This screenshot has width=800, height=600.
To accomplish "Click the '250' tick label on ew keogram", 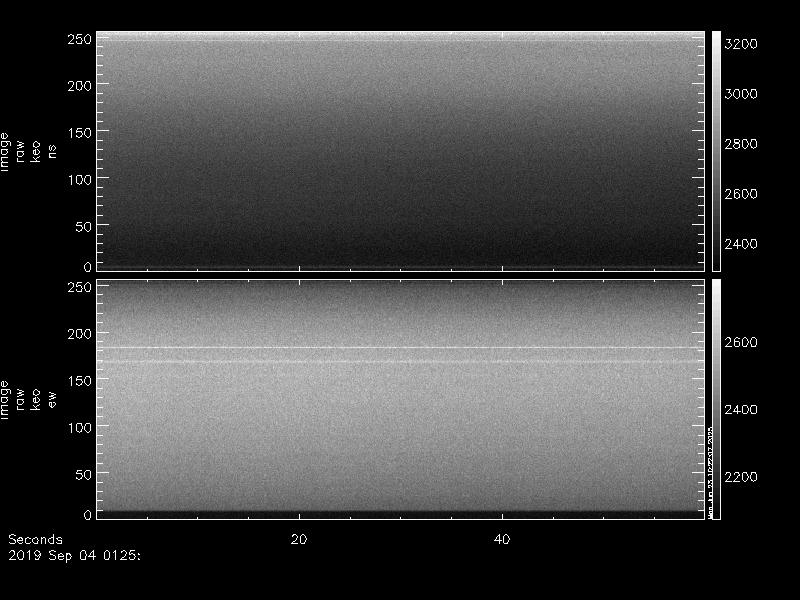I will (x=80, y=287).
